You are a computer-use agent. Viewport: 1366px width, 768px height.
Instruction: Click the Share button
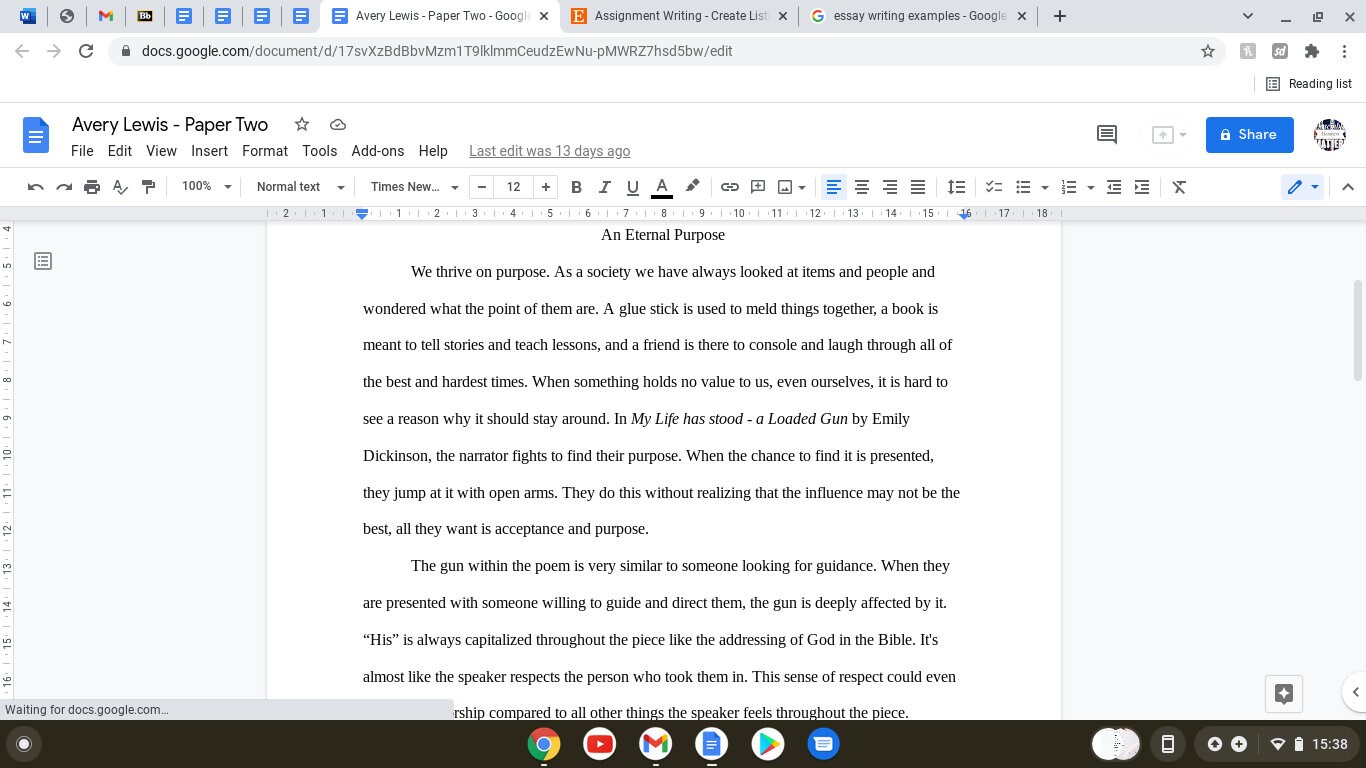click(1249, 134)
